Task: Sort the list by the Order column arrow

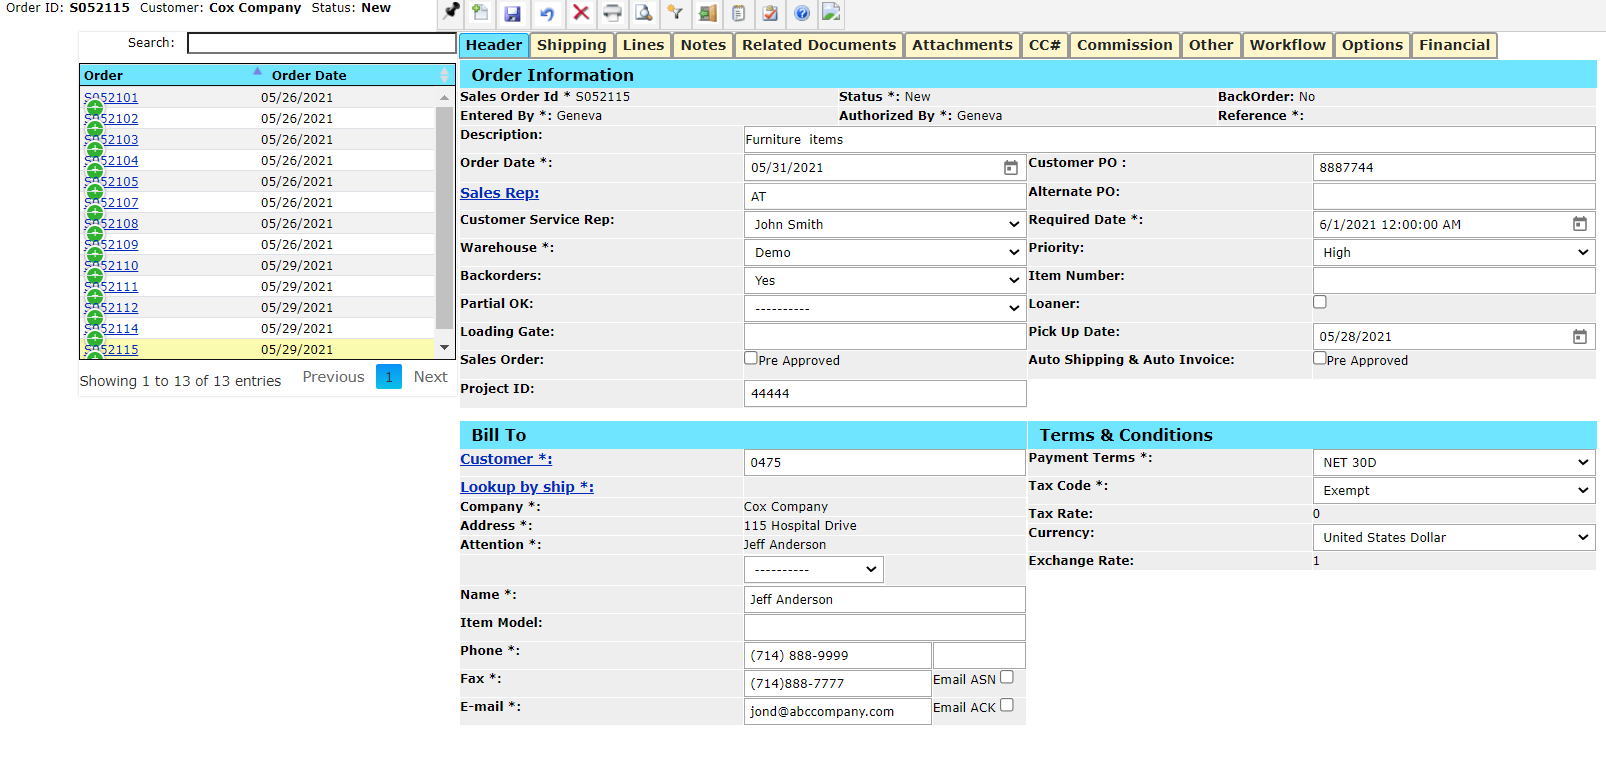Action: pos(257,72)
